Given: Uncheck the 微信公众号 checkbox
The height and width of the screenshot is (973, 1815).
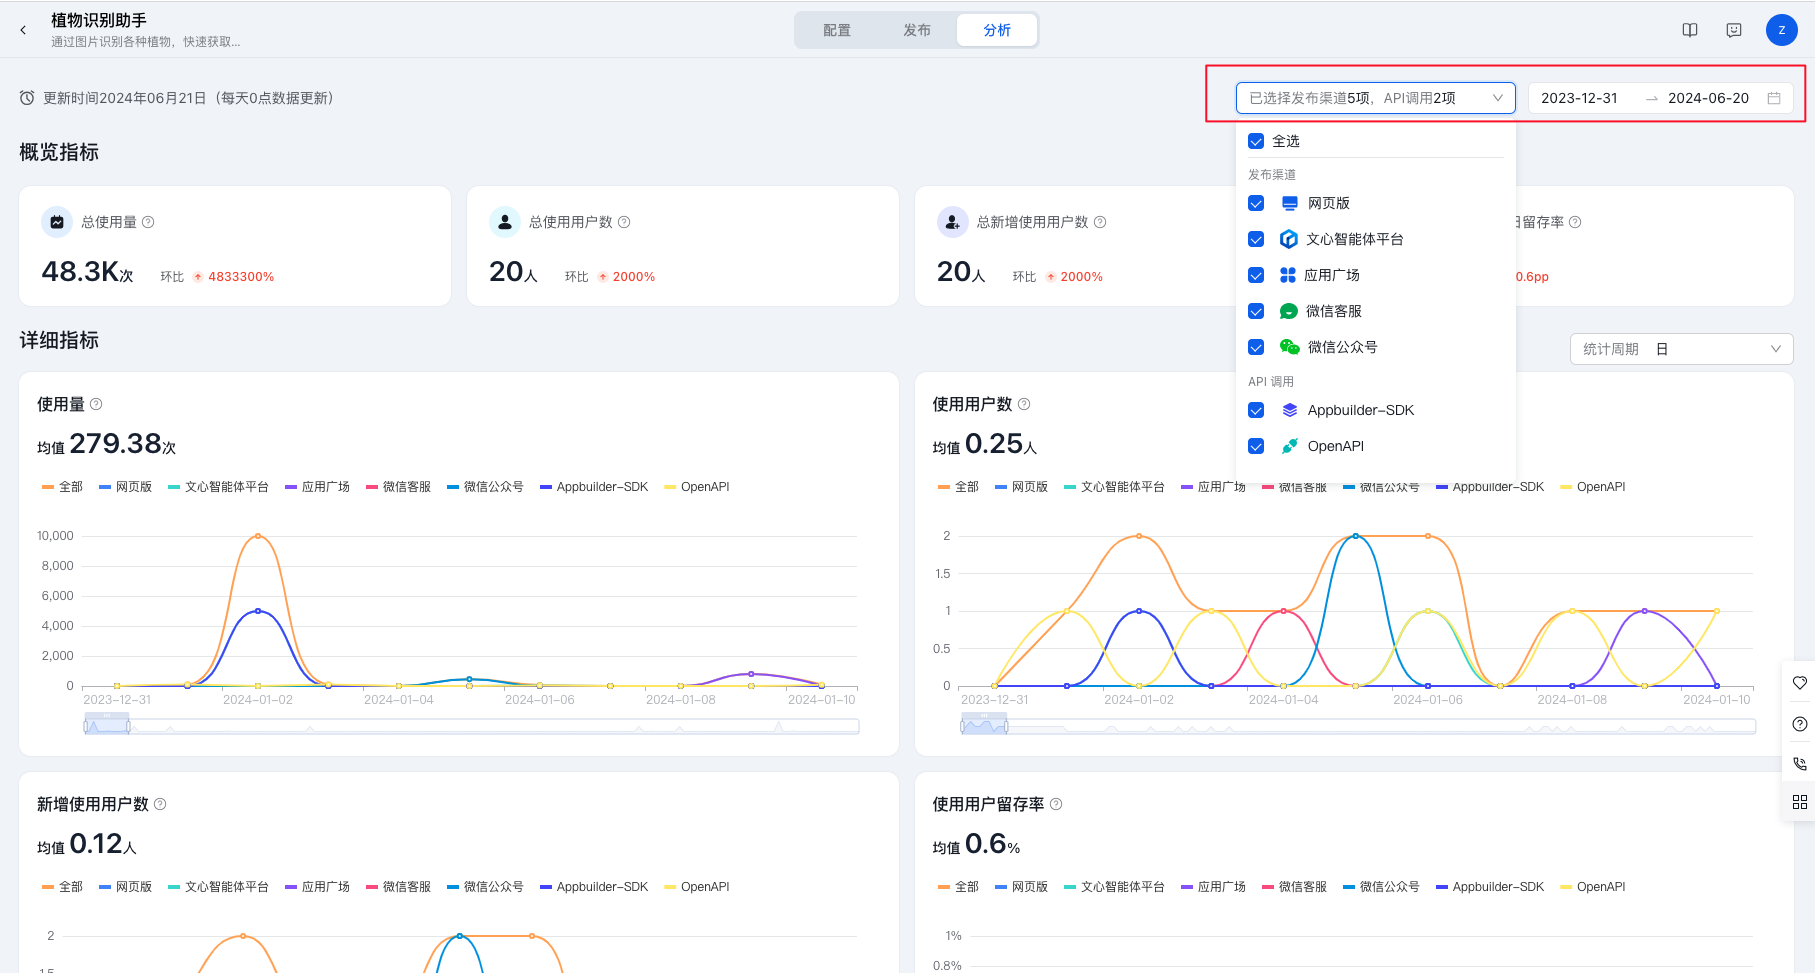Looking at the screenshot, I should click(x=1256, y=347).
